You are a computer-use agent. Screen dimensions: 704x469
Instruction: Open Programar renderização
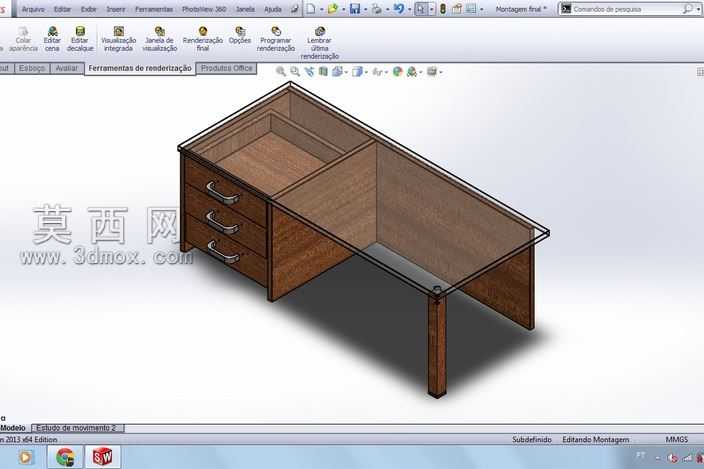coord(276,39)
